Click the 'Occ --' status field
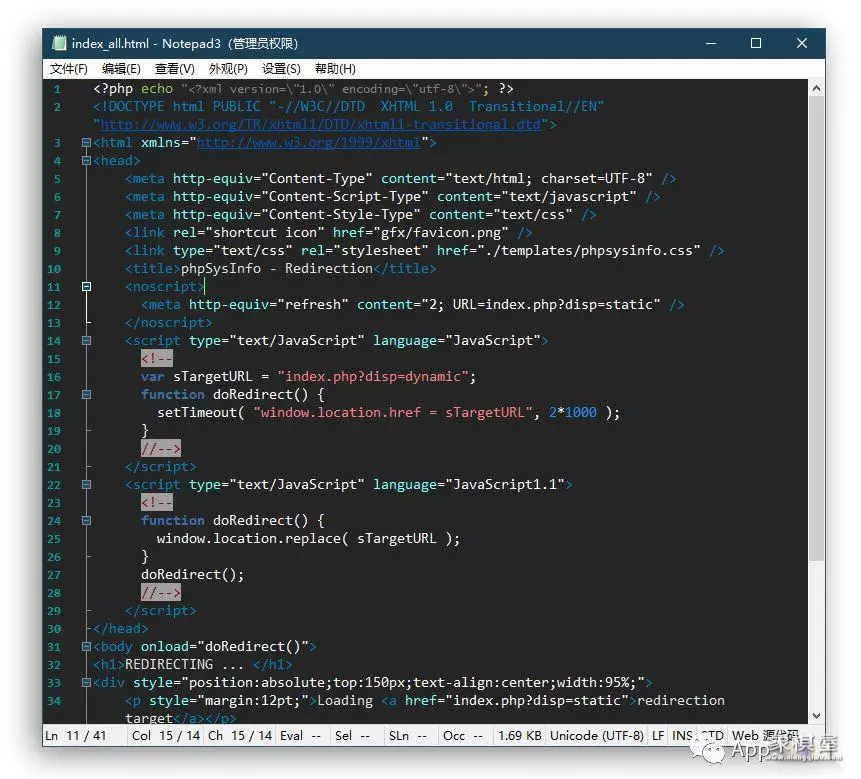The image size is (861, 779). point(463,736)
